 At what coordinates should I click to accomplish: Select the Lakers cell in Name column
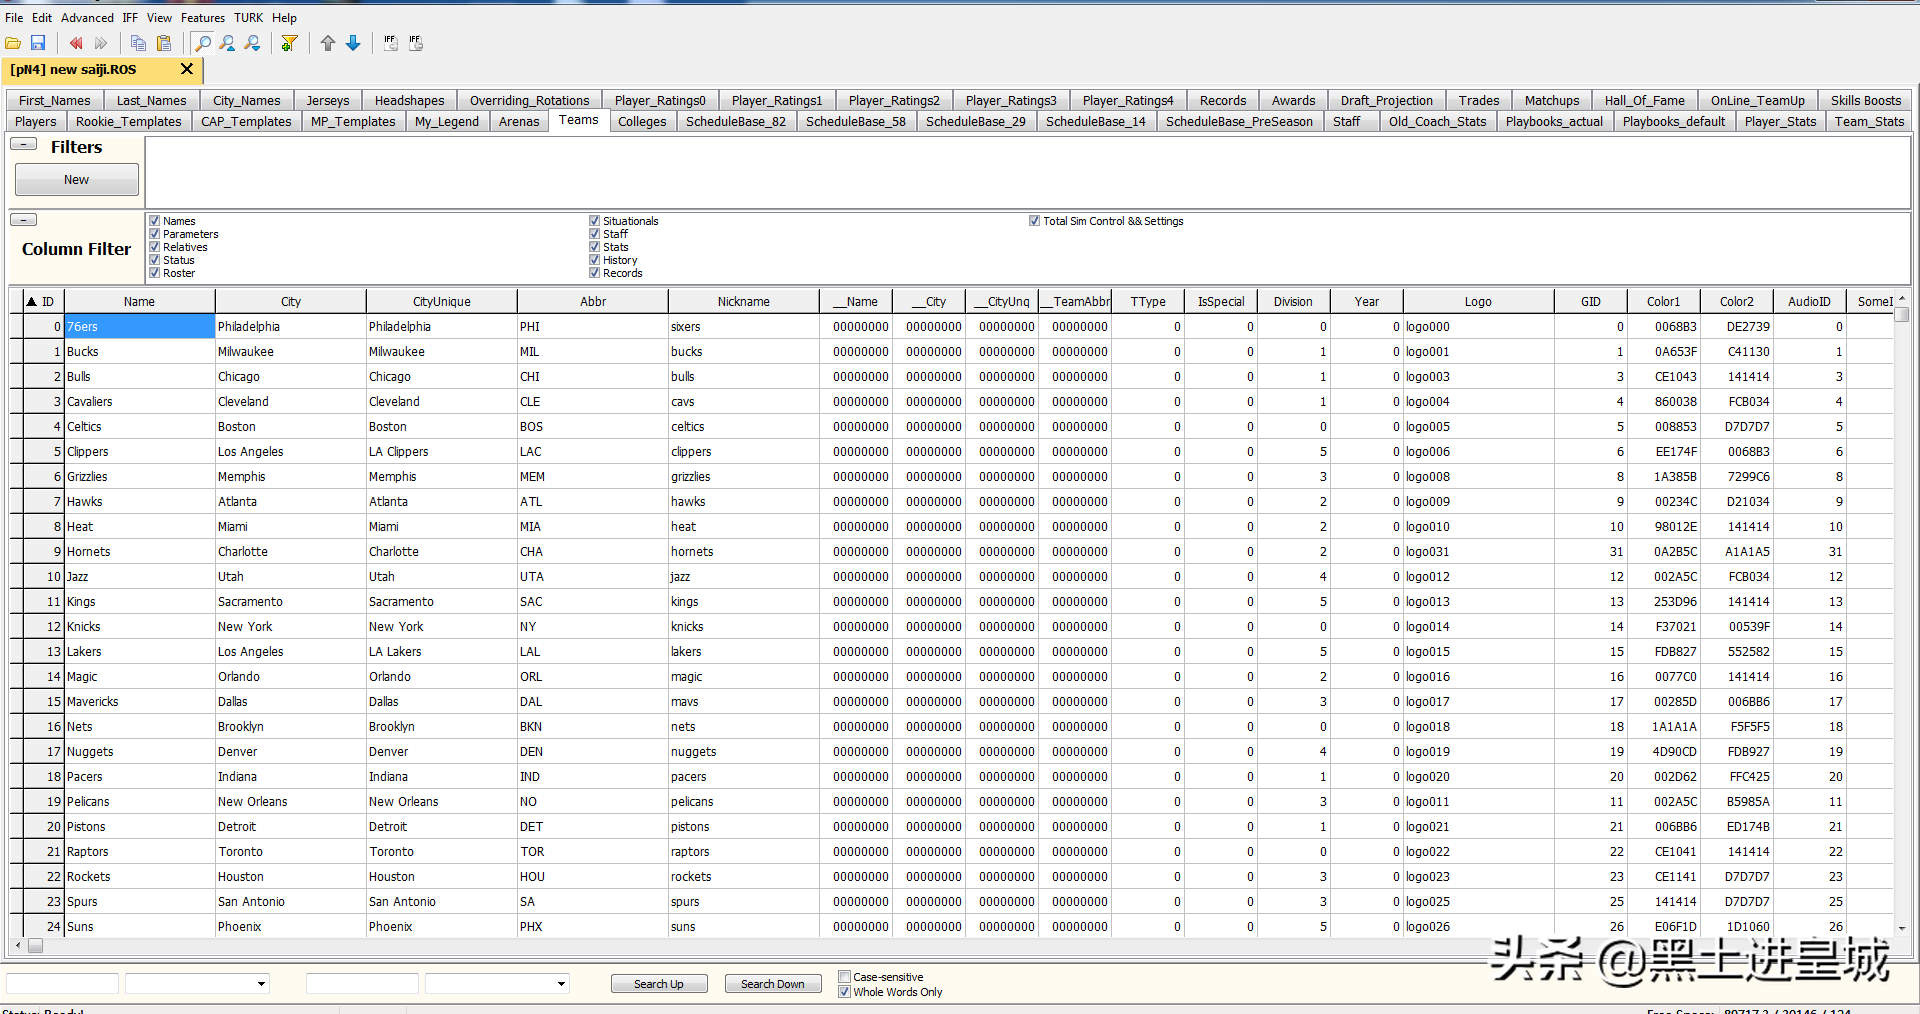[x=139, y=652]
